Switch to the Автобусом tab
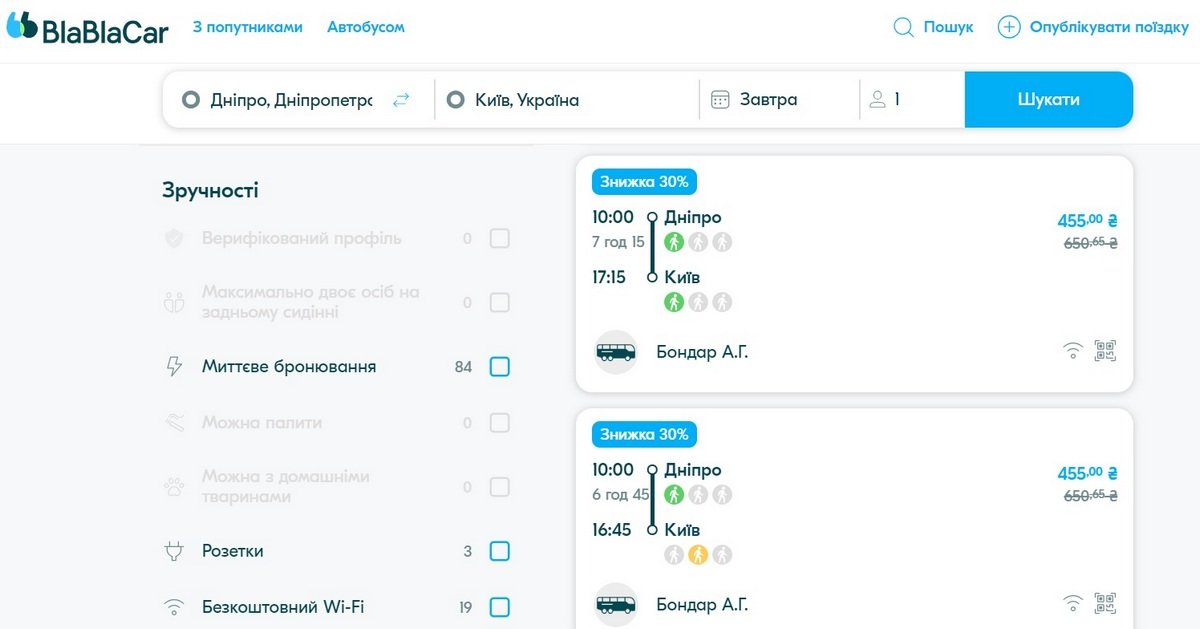The width and height of the screenshot is (1200, 629). coord(366,27)
